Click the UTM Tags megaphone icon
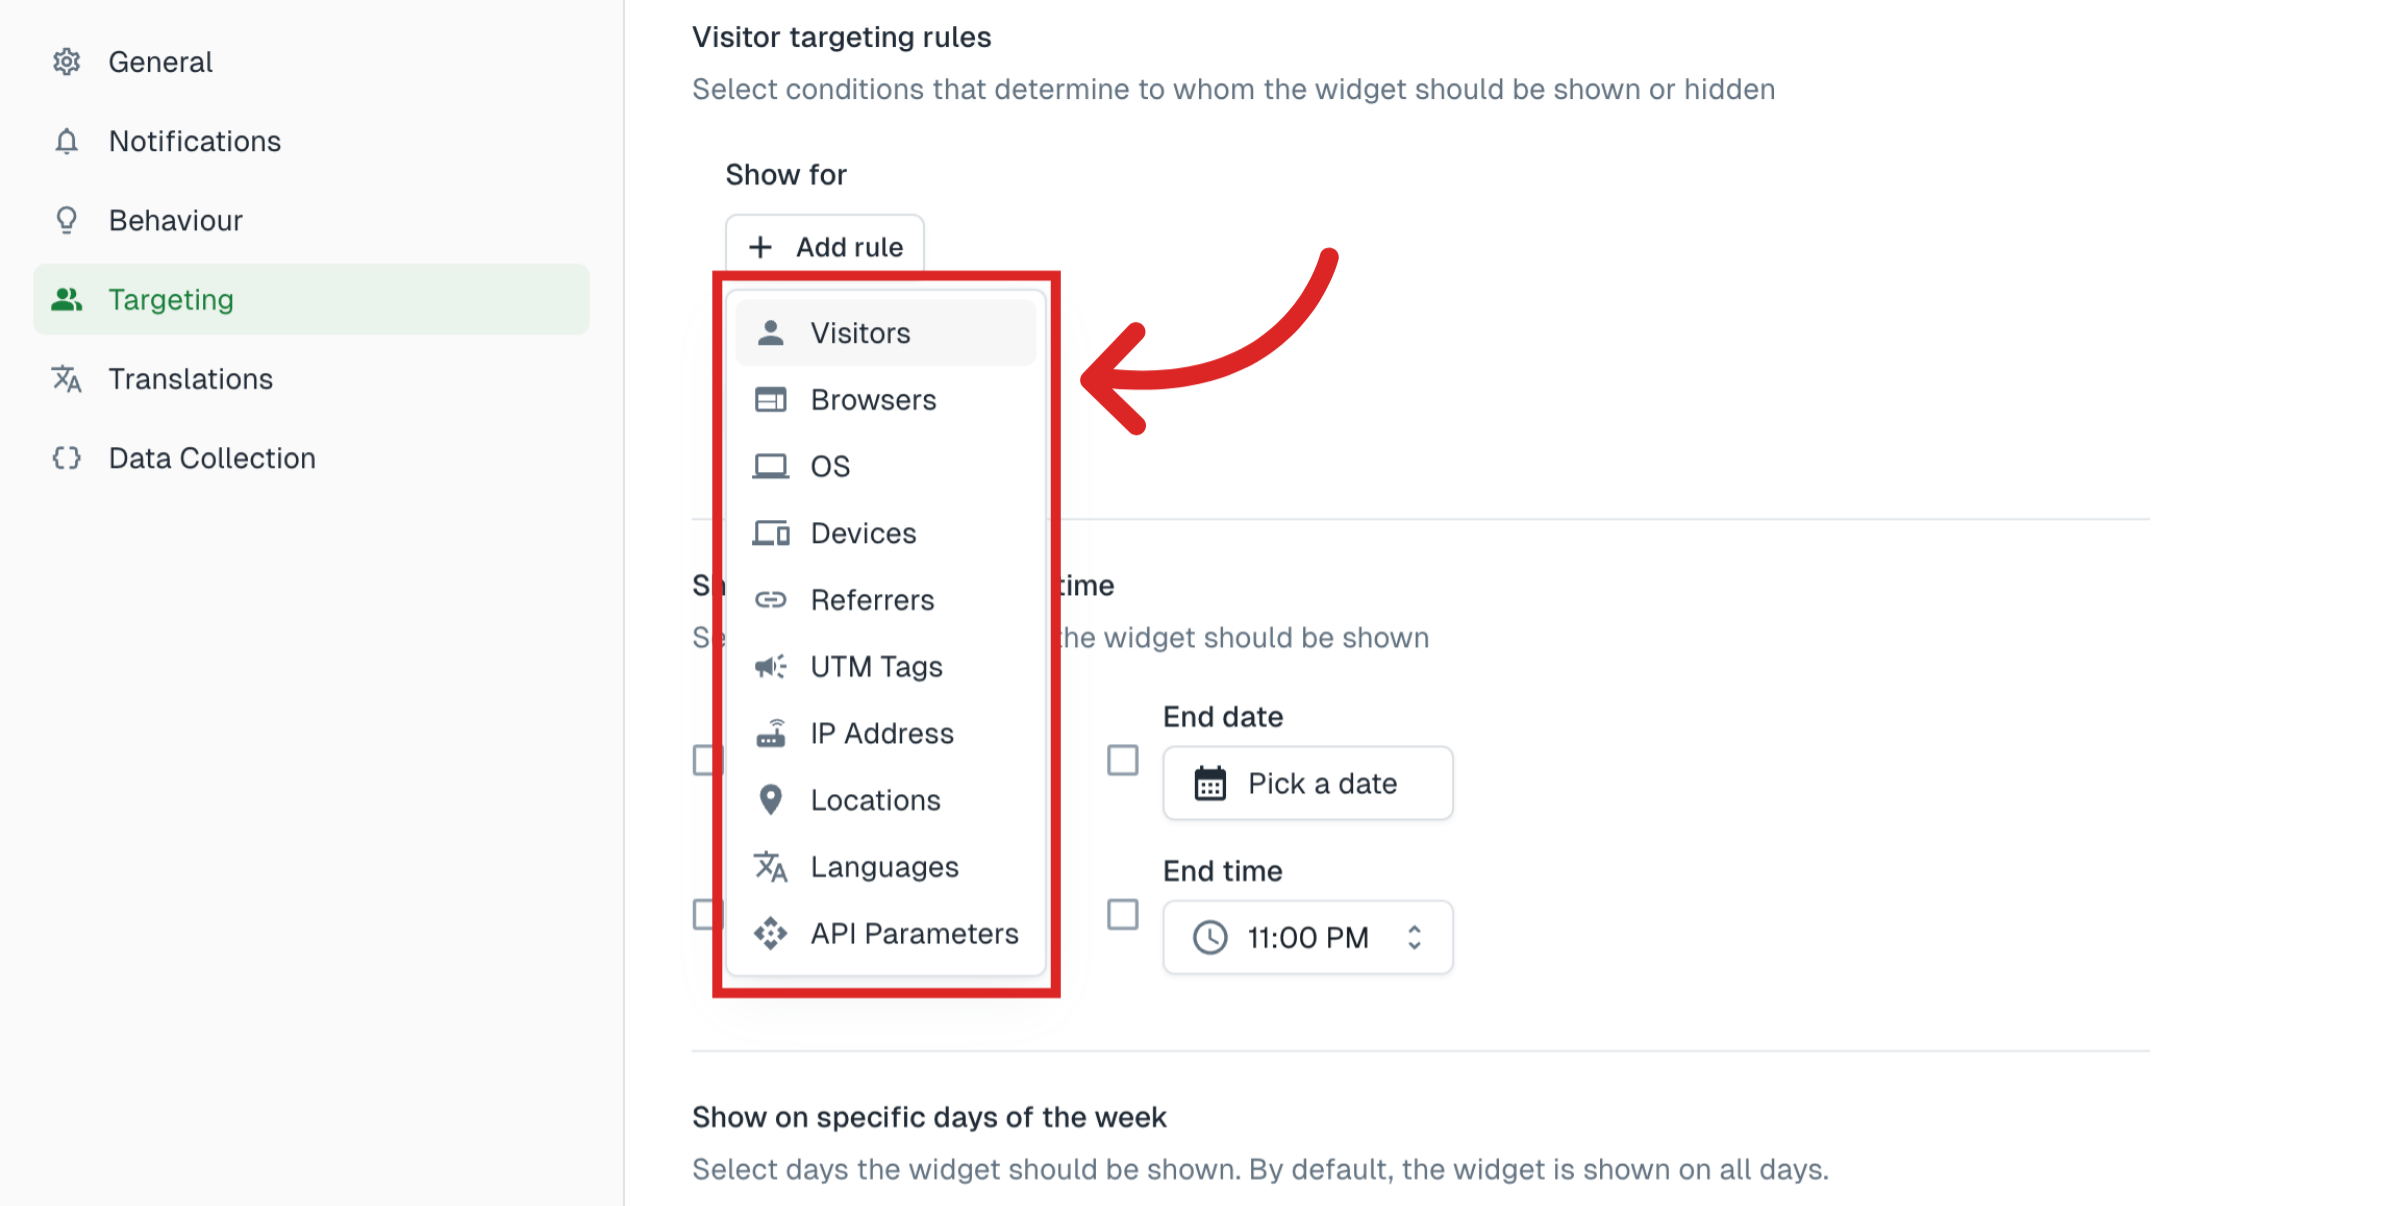2400x1206 pixels. pos(771,666)
